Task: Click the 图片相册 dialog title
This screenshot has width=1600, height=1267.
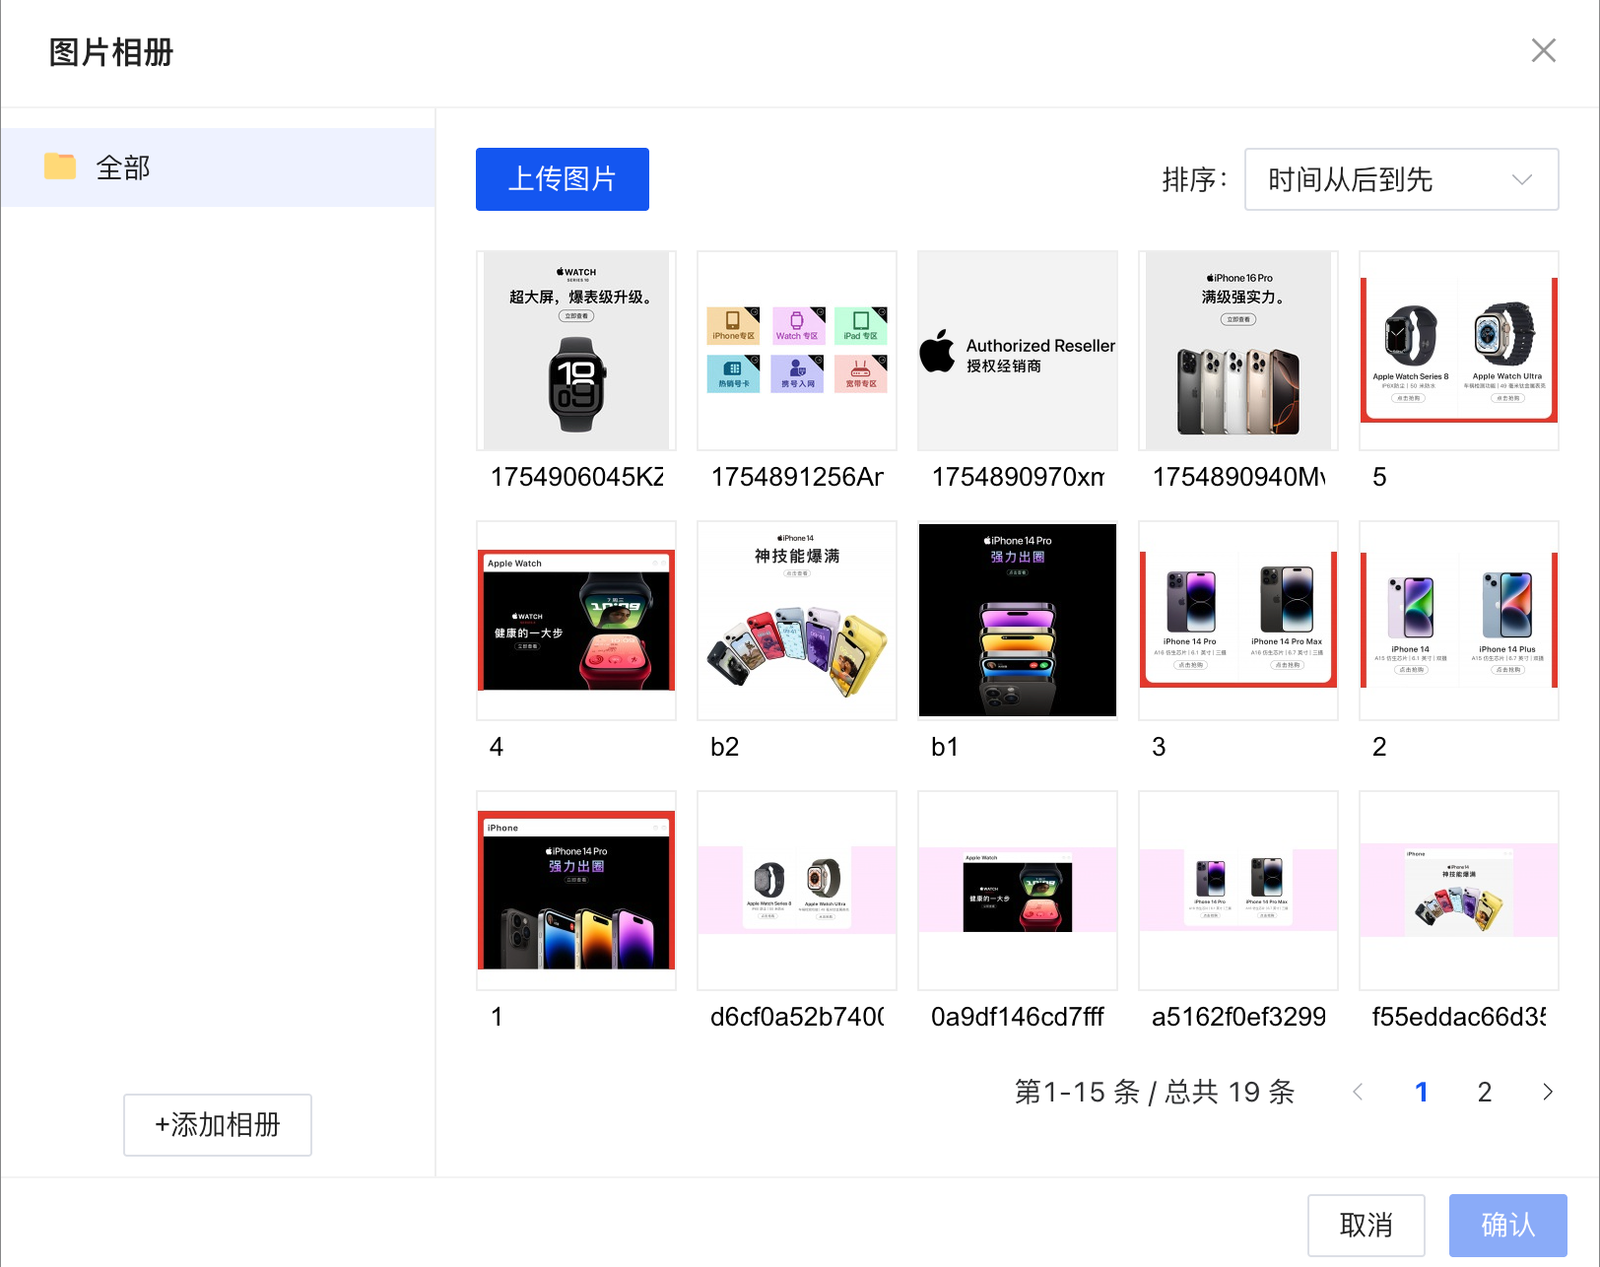Action: [x=111, y=52]
